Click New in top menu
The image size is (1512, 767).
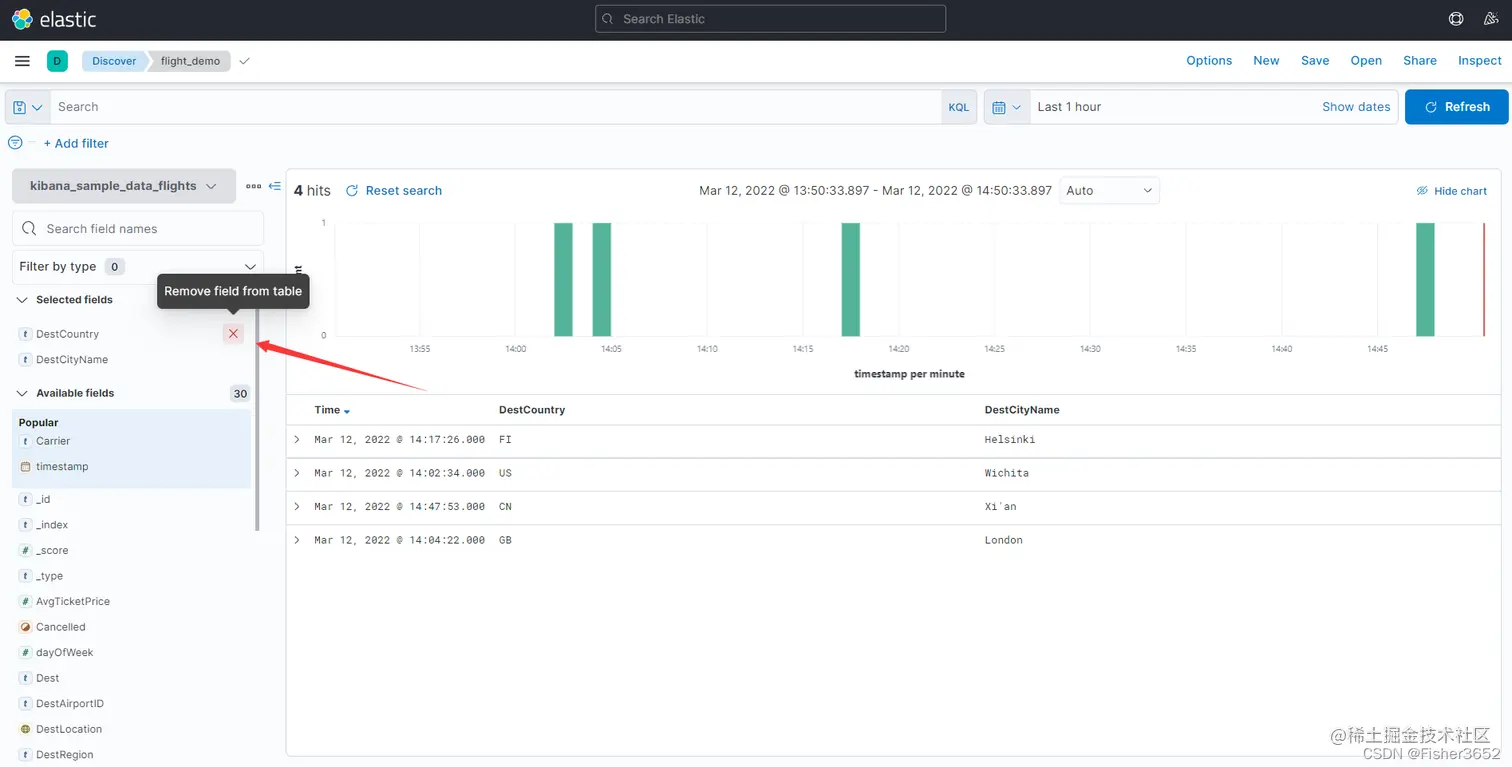click(x=1266, y=61)
